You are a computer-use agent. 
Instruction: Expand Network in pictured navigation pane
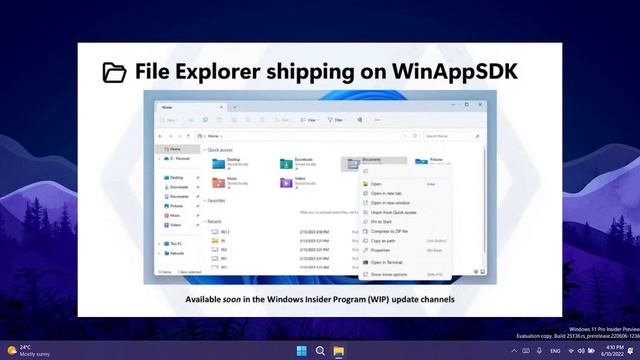coord(160,253)
